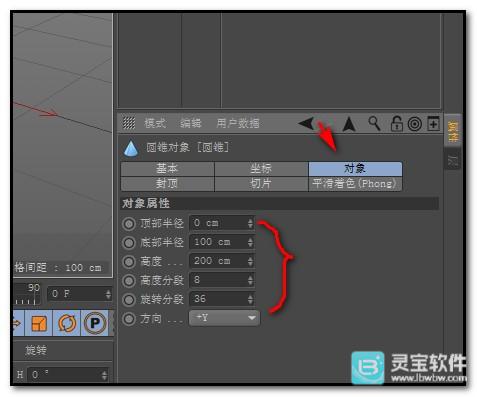Select the orange scale square tool icon
The height and width of the screenshot is (397, 477).
pos(39,323)
